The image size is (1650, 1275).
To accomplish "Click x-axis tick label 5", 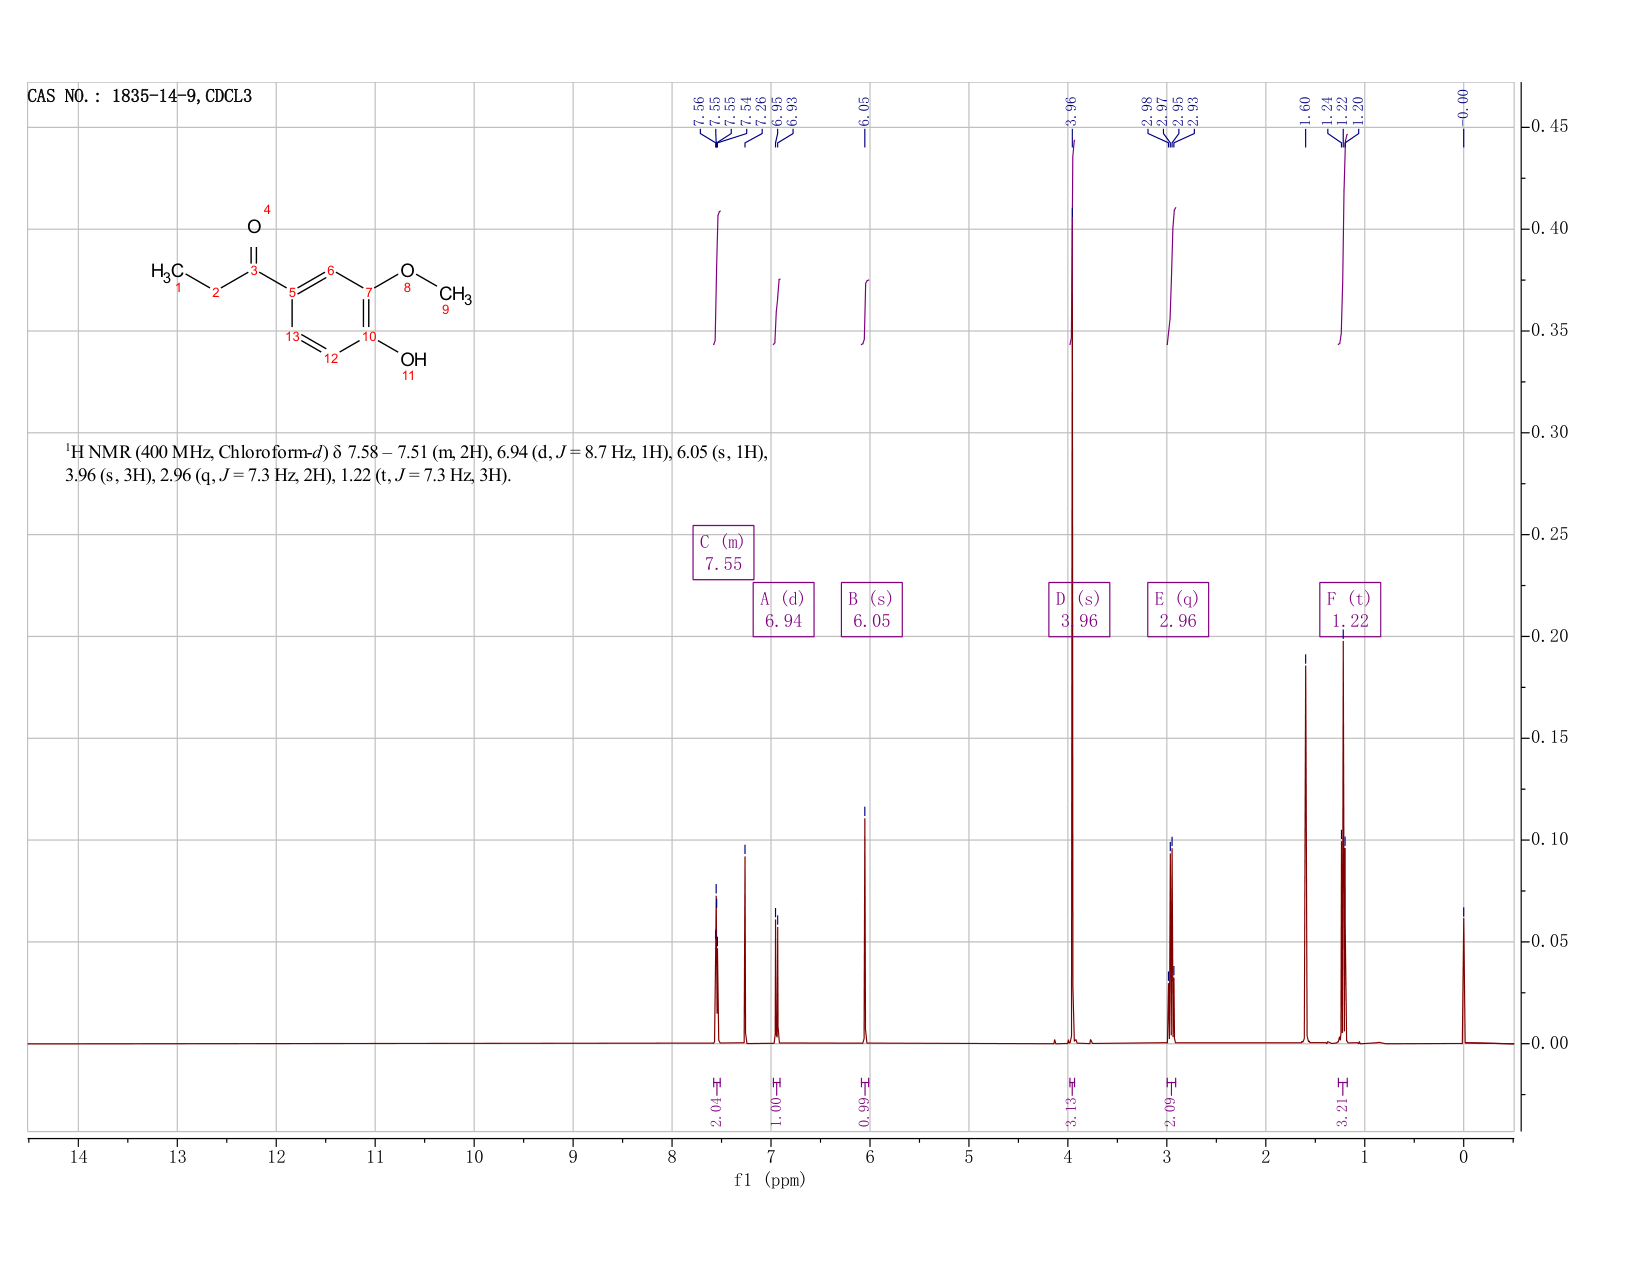I will 969,1157.
